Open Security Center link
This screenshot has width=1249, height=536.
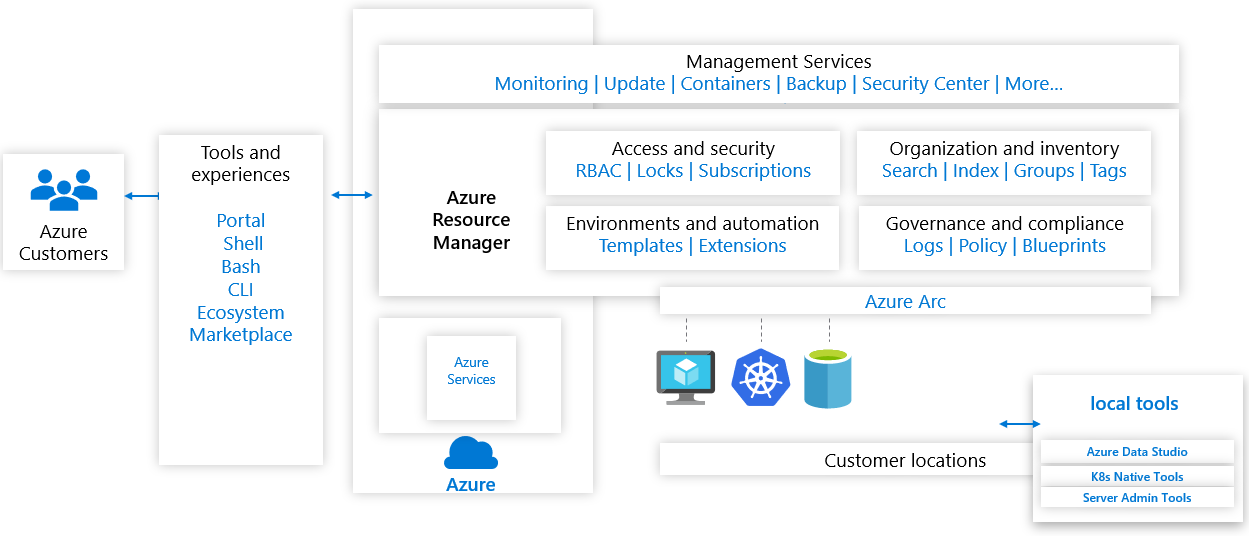click(x=926, y=84)
